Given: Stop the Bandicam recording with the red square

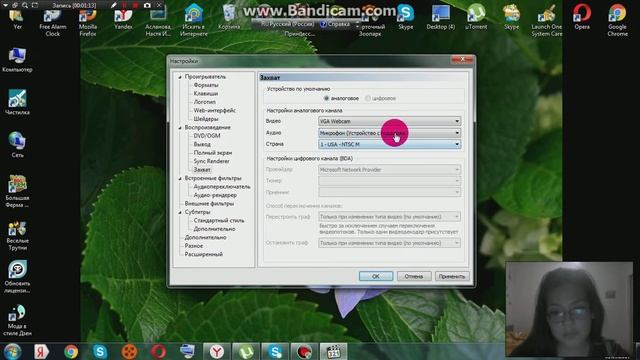Looking at the screenshot, I should point(136,5).
